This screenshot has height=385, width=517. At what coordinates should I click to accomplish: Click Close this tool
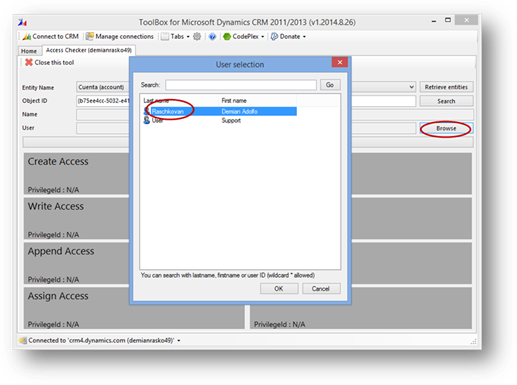click(50, 62)
